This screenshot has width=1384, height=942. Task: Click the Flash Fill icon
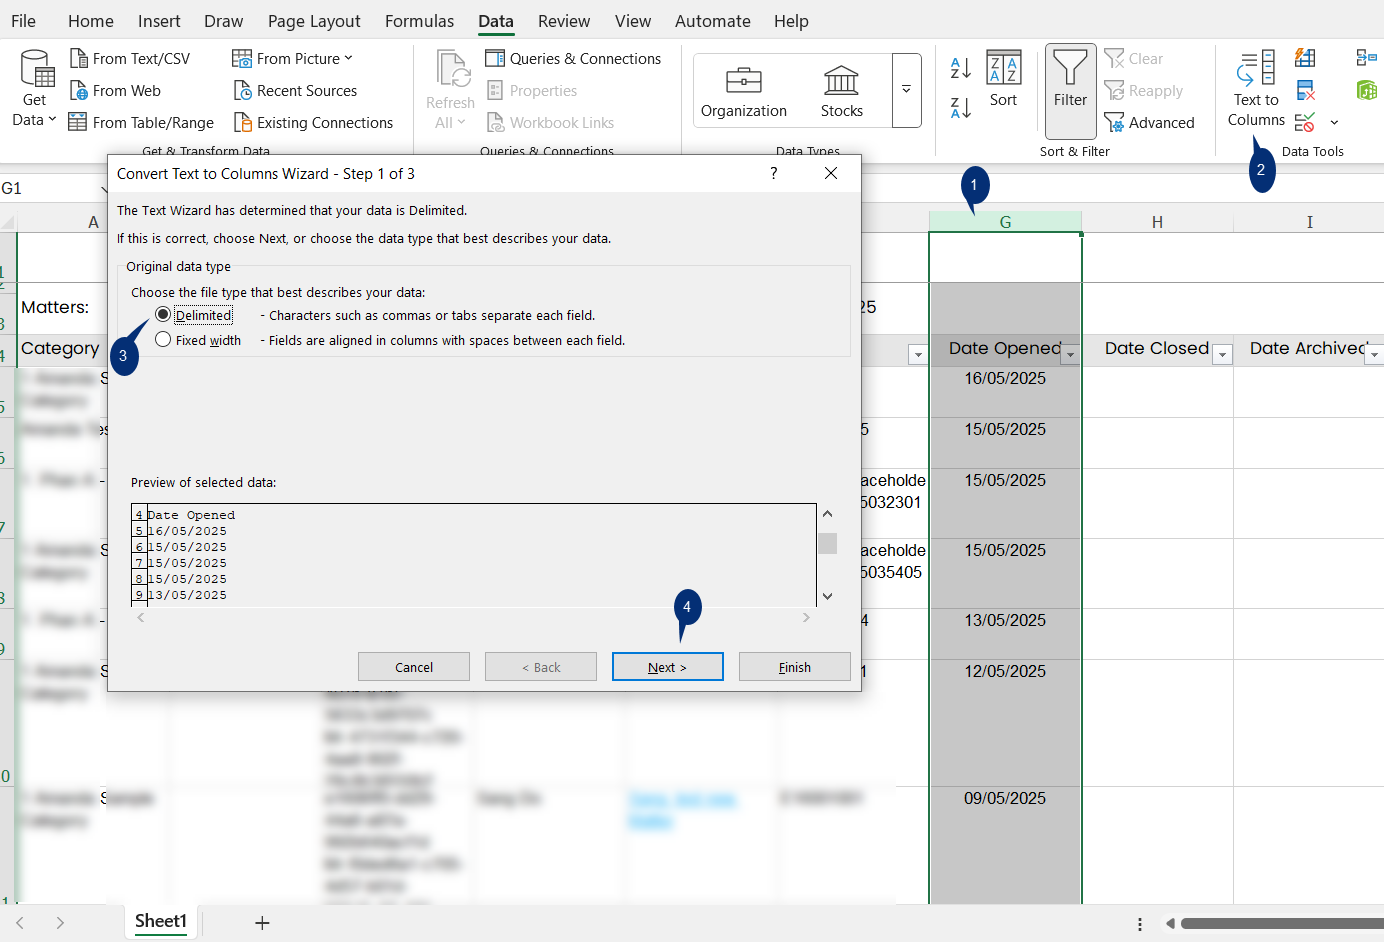pos(1305,58)
